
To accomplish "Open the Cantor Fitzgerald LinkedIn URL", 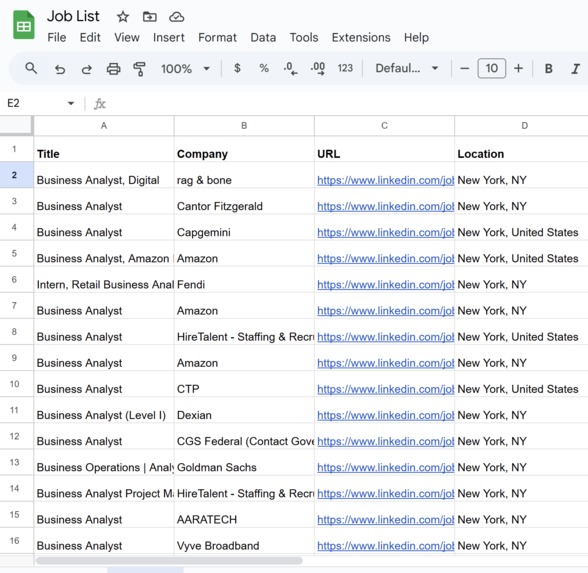I will [x=386, y=207].
